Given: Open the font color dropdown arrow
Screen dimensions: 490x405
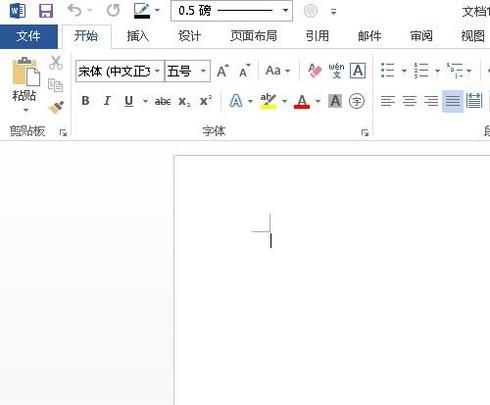Looking at the screenshot, I should pyautogui.click(x=318, y=101).
